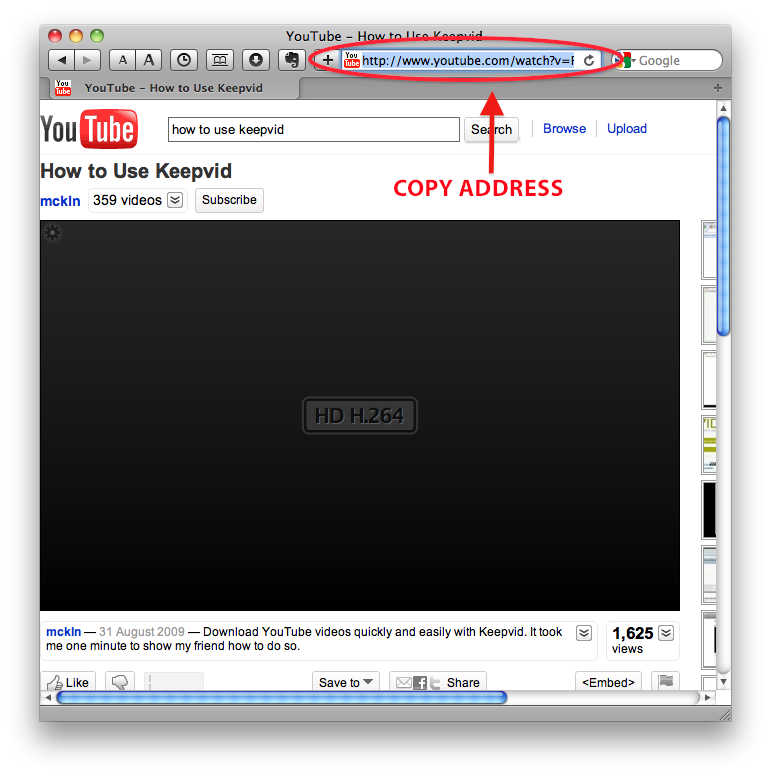Open mckln link in description

click(x=63, y=632)
